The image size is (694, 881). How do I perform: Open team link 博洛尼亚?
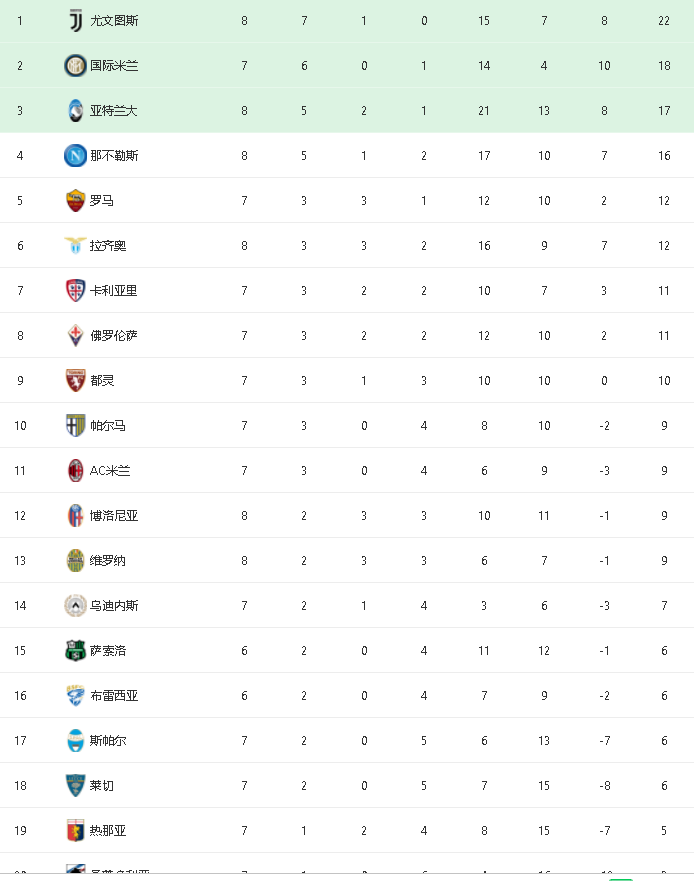[x=114, y=516]
